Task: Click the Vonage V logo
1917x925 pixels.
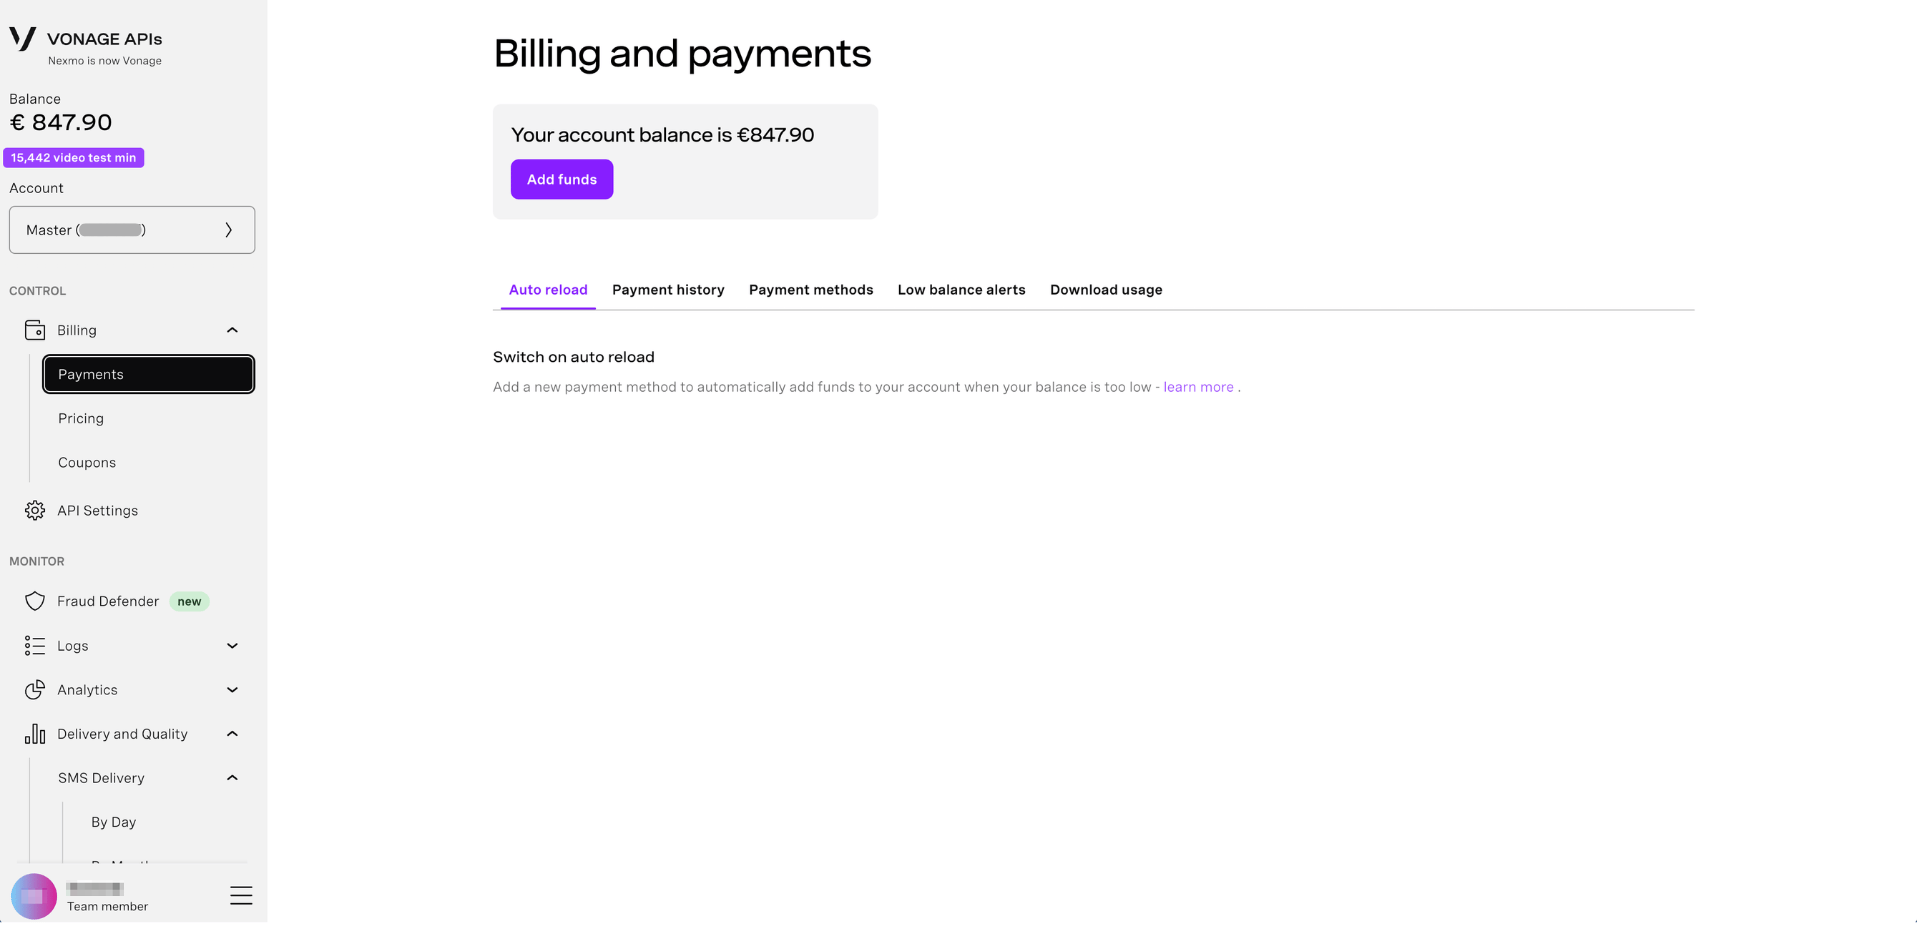Action: pyautogui.click(x=22, y=39)
